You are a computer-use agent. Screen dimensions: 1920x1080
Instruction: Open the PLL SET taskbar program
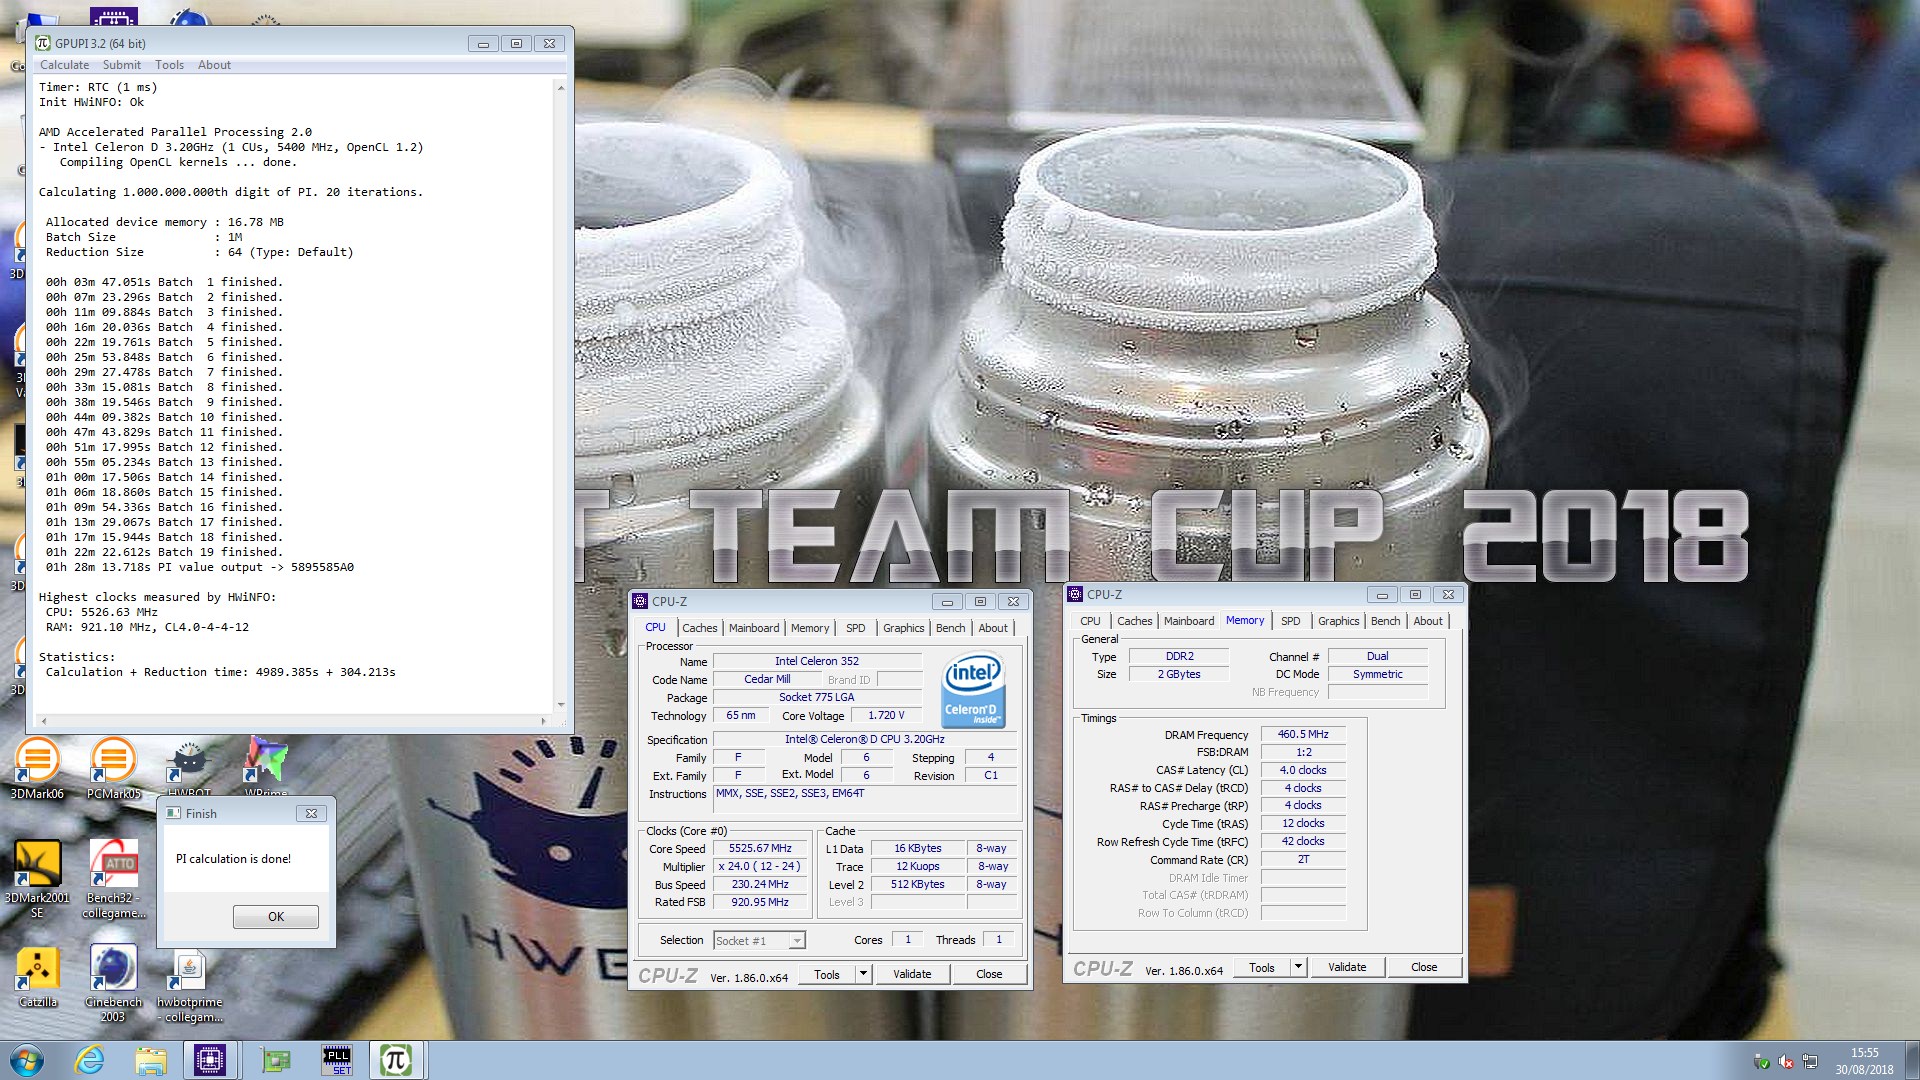tap(337, 1060)
